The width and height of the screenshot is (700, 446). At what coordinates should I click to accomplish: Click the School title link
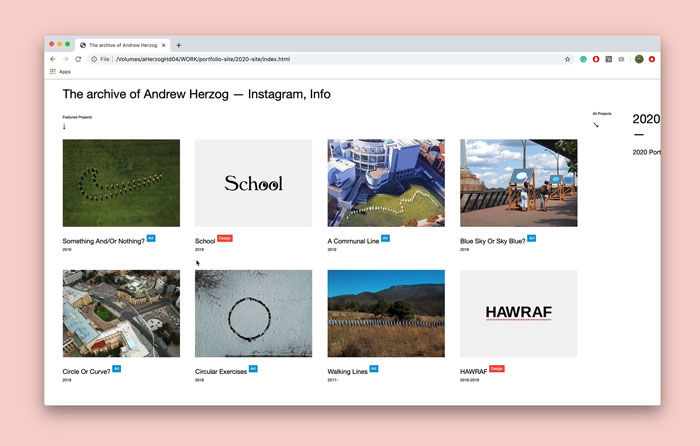coord(205,241)
